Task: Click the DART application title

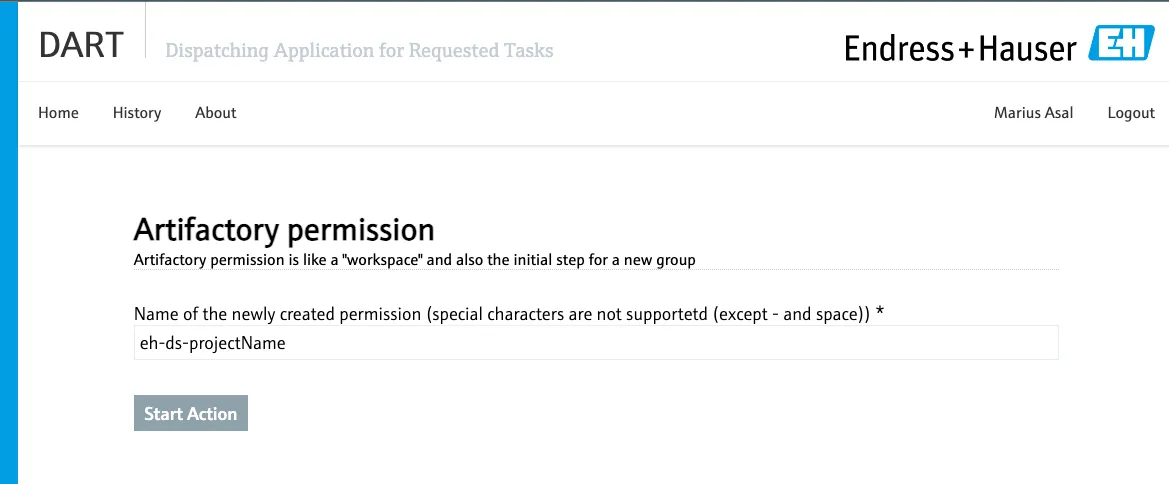Action: point(81,46)
